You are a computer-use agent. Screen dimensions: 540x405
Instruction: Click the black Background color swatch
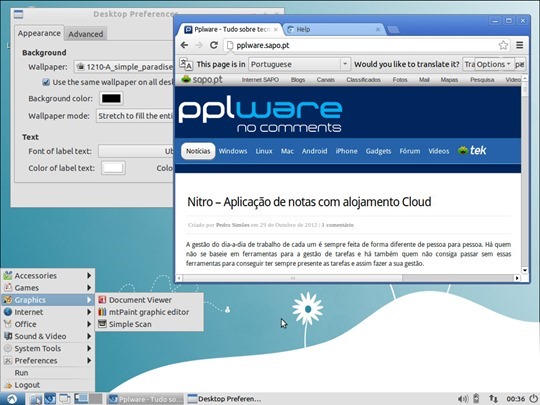(x=111, y=98)
